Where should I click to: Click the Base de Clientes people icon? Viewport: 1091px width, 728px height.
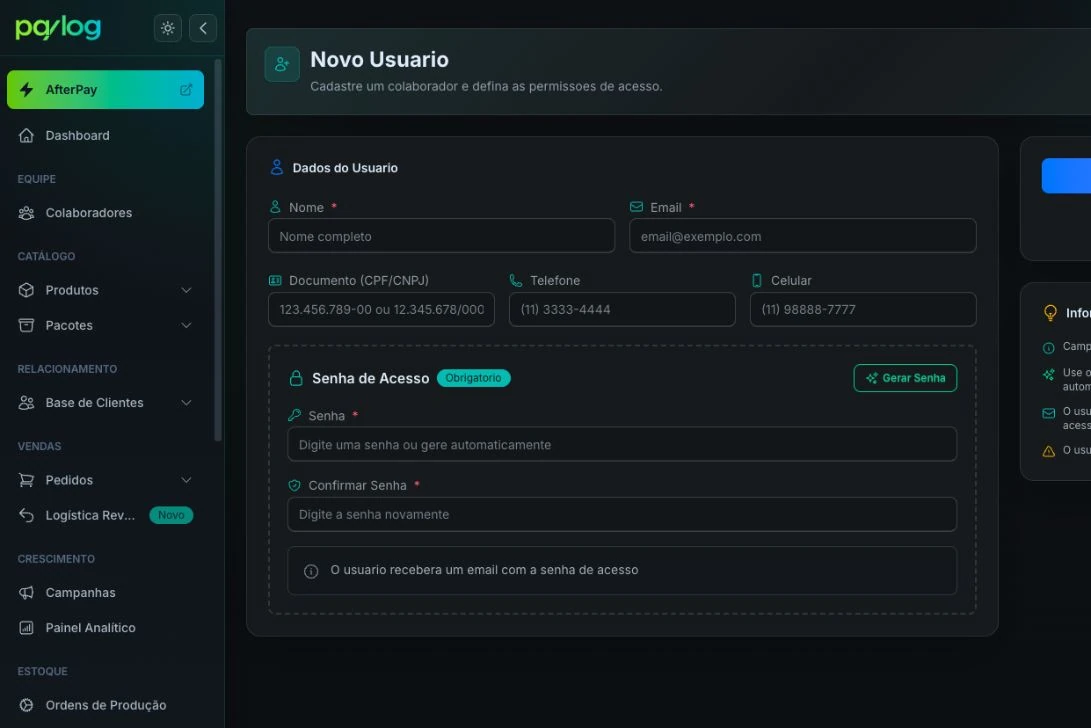click(x=26, y=403)
